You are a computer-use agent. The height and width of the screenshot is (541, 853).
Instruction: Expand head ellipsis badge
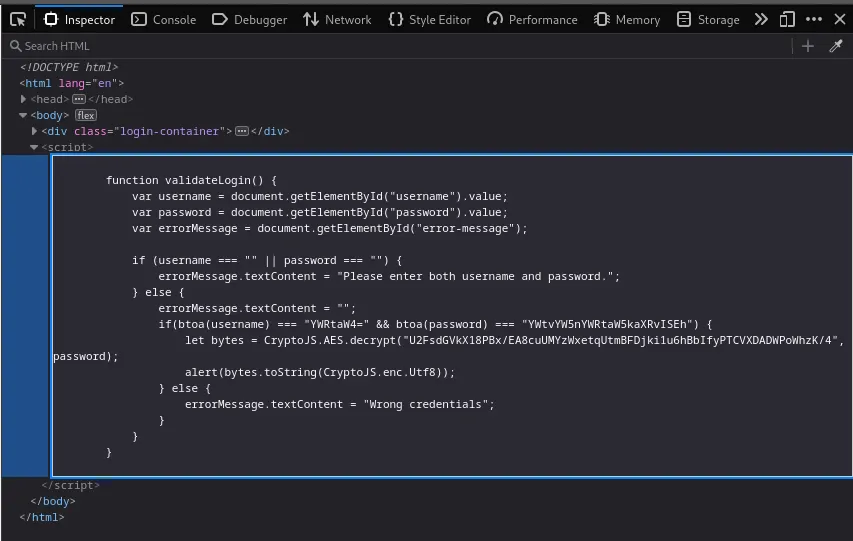[79, 99]
